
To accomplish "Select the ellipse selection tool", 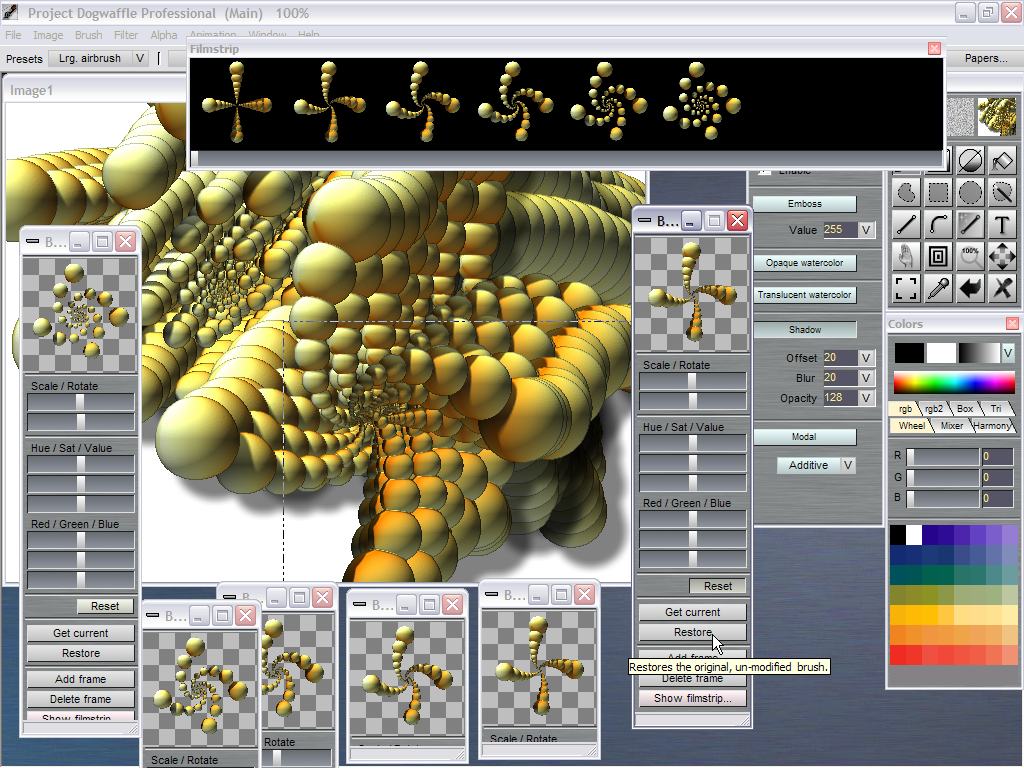I will [x=970, y=192].
